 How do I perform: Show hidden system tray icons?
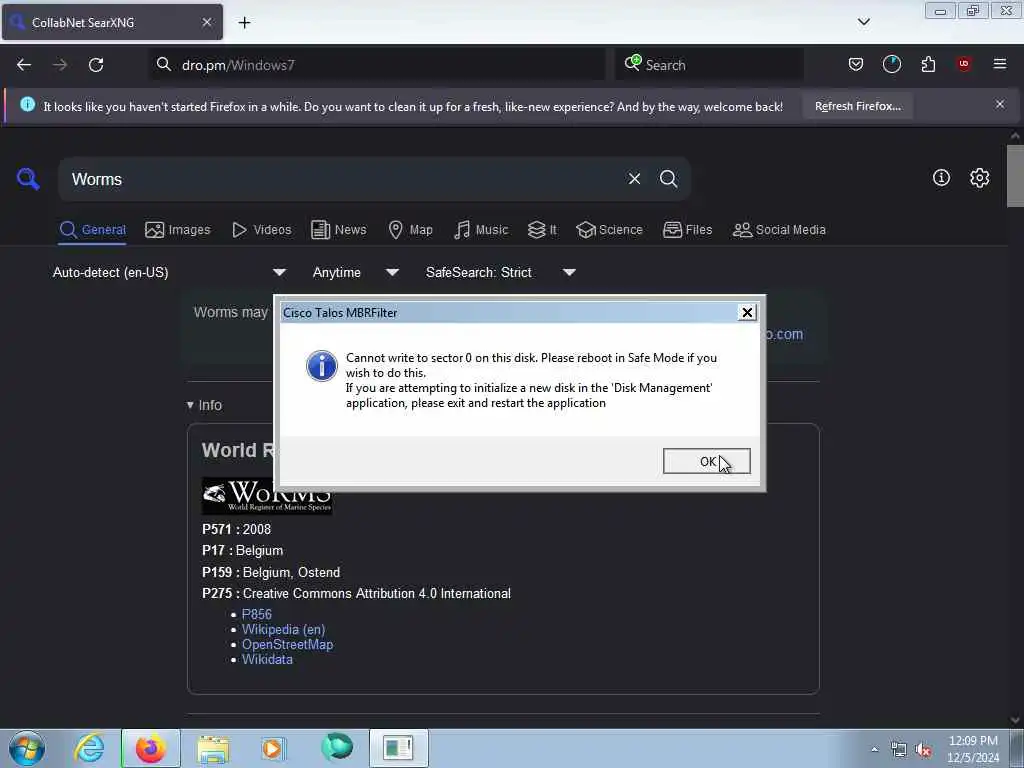click(874, 750)
